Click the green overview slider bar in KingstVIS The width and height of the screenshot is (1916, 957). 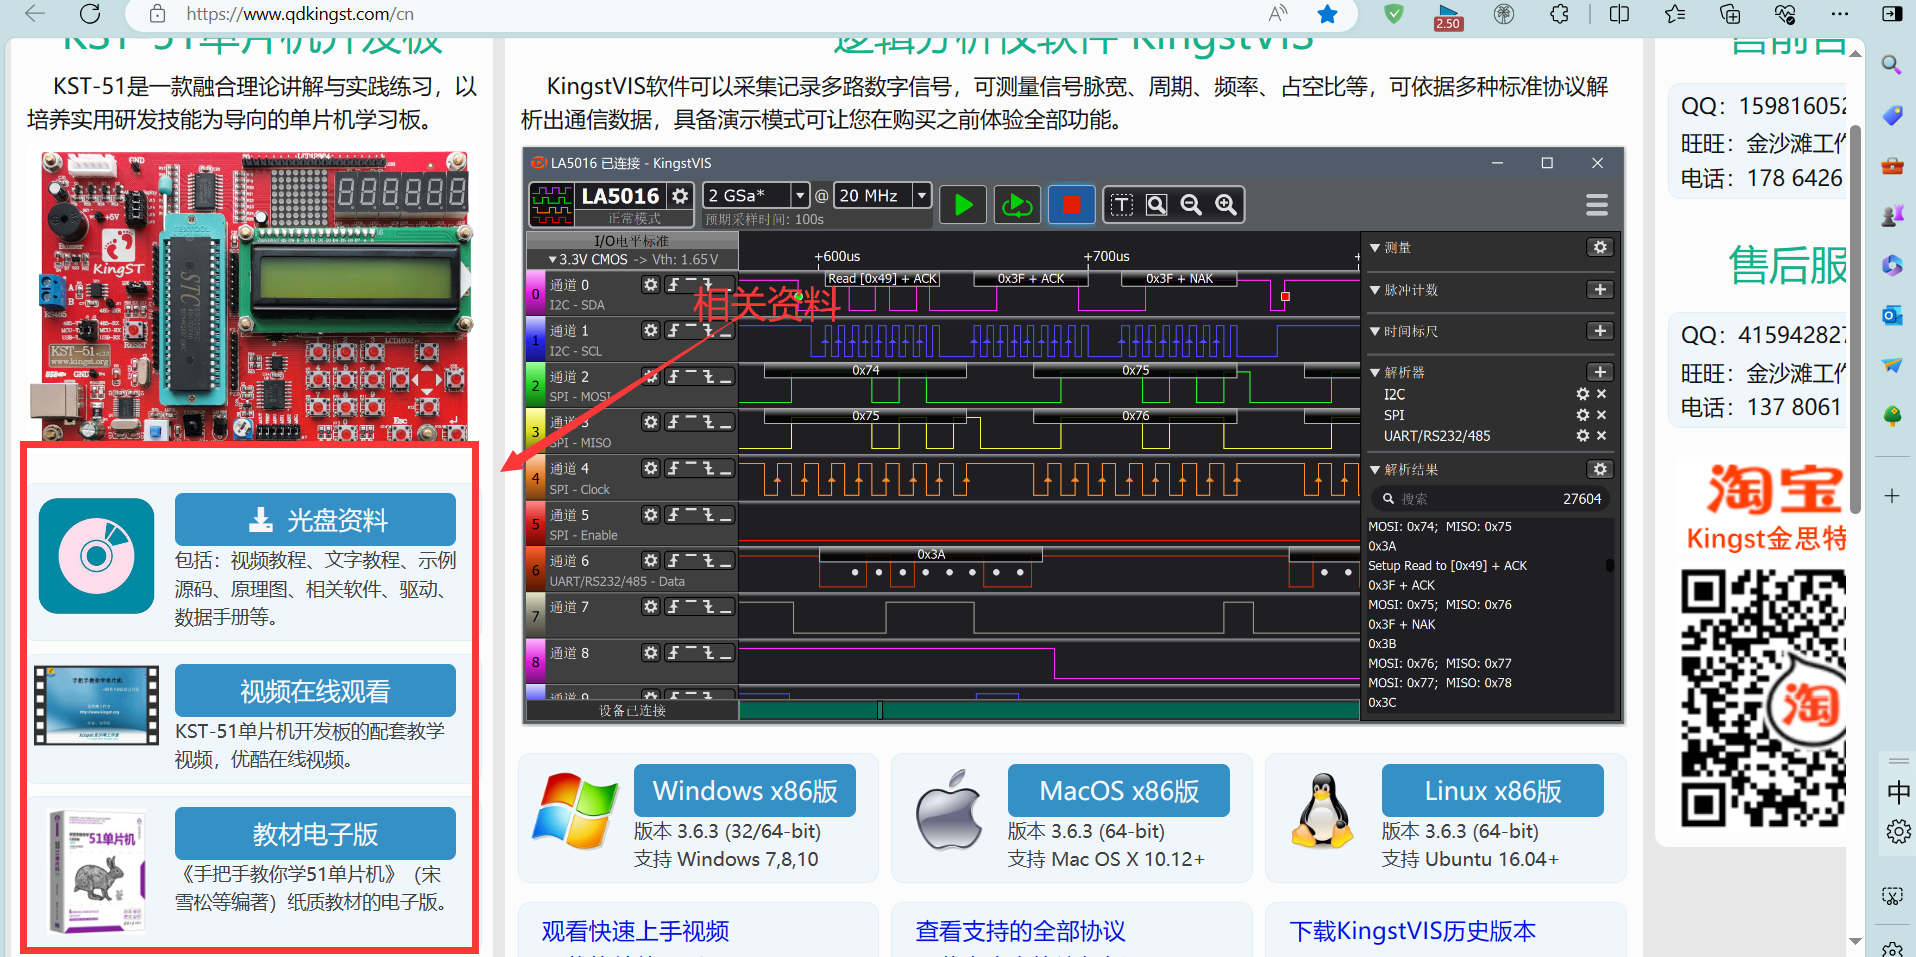[x=1049, y=710]
